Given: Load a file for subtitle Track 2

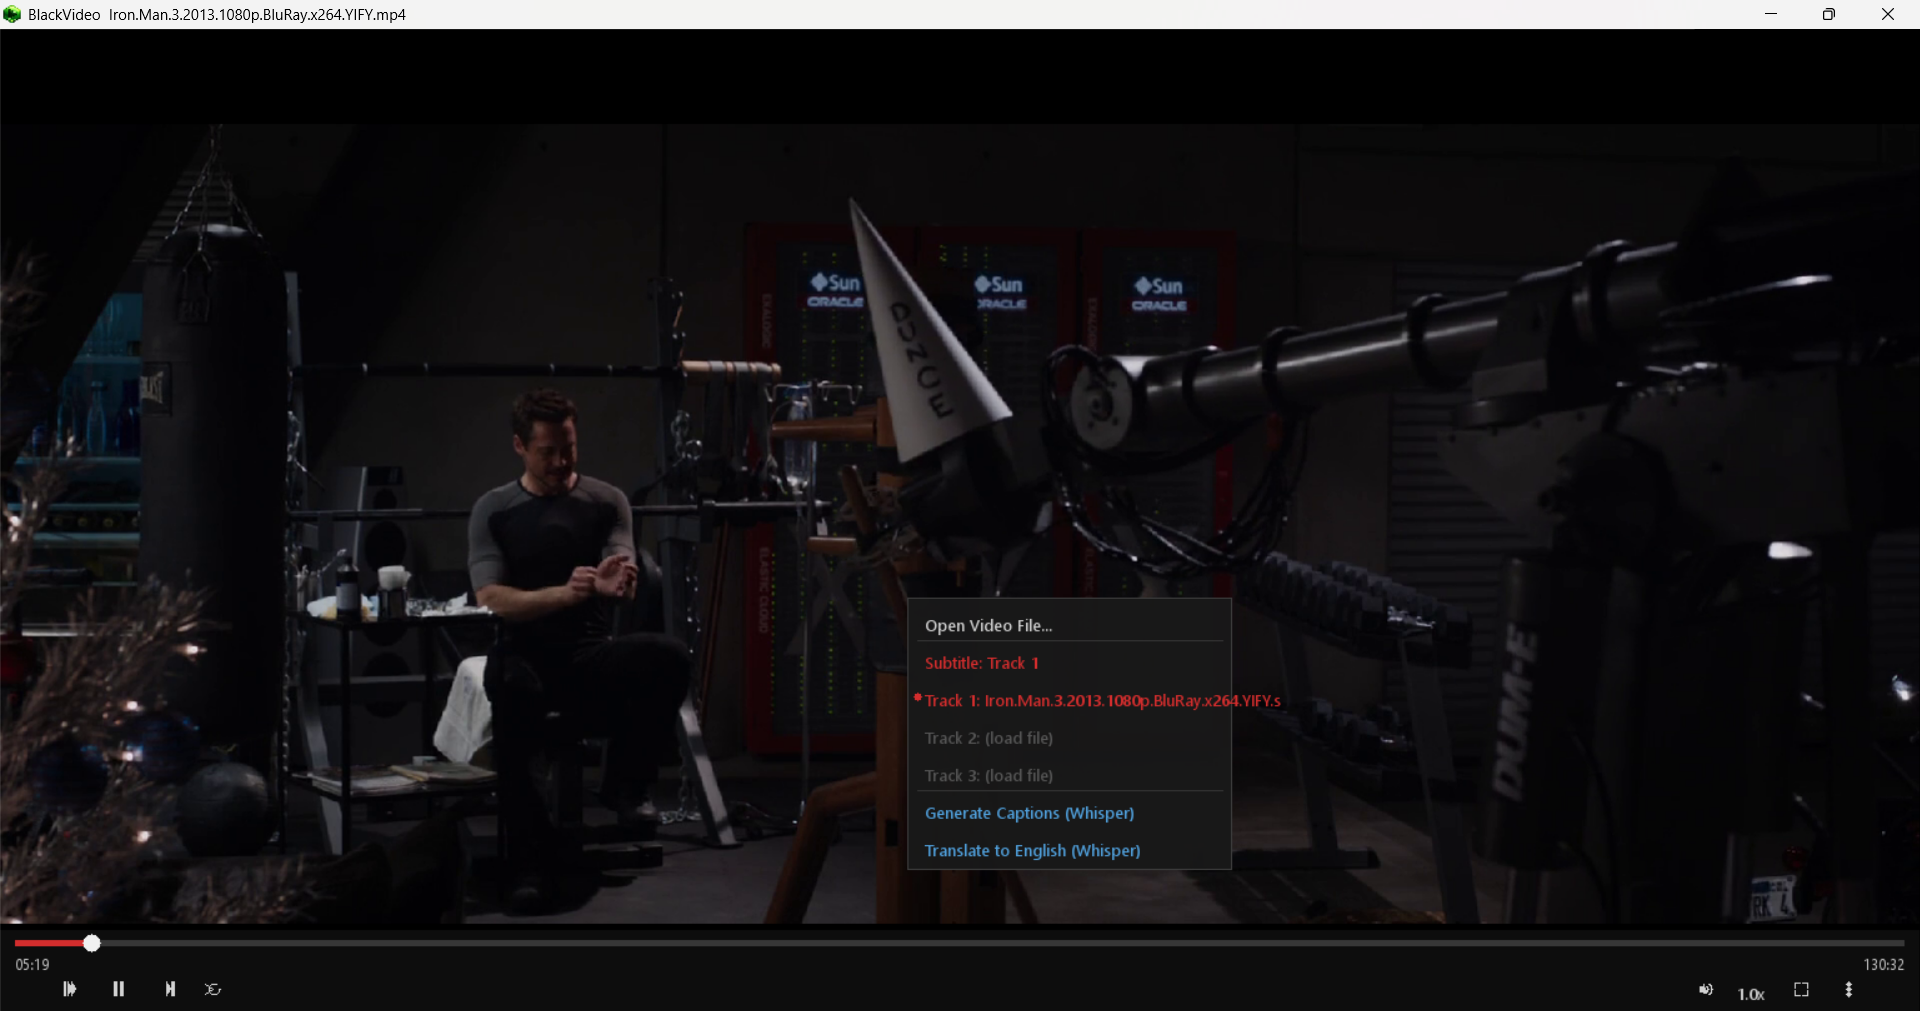Looking at the screenshot, I should click(x=1069, y=738).
